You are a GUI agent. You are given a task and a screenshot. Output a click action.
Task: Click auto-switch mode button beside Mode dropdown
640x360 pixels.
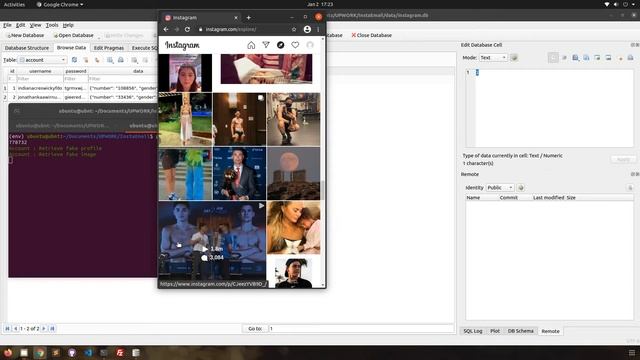pyautogui.click(x=514, y=58)
